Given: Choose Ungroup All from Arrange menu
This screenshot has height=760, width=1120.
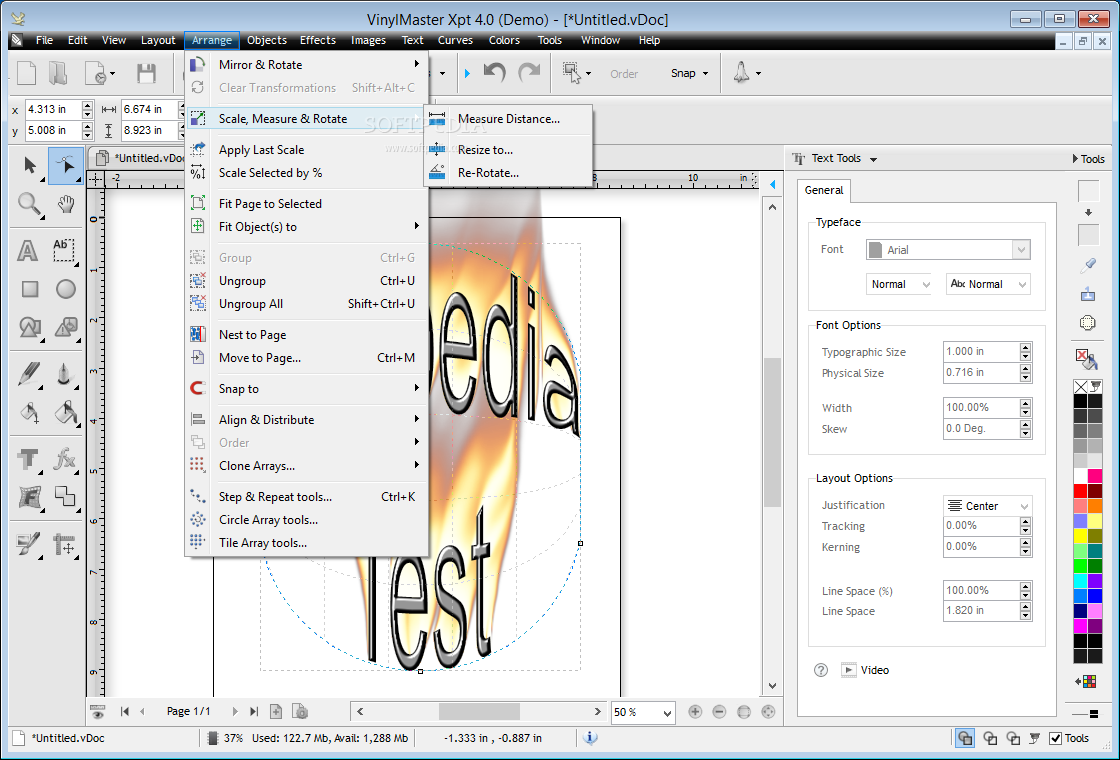Looking at the screenshot, I should [307, 304].
